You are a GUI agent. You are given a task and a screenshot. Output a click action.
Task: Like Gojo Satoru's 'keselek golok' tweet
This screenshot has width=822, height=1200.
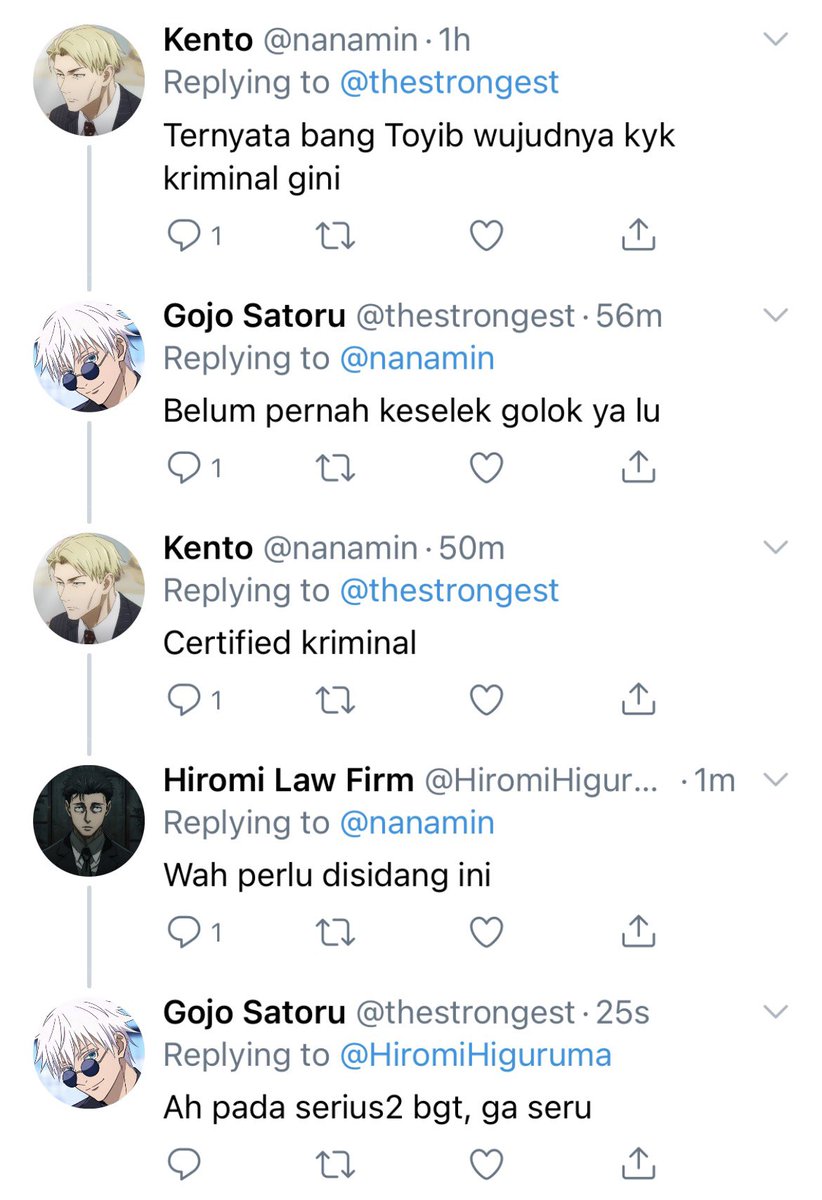(x=486, y=466)
